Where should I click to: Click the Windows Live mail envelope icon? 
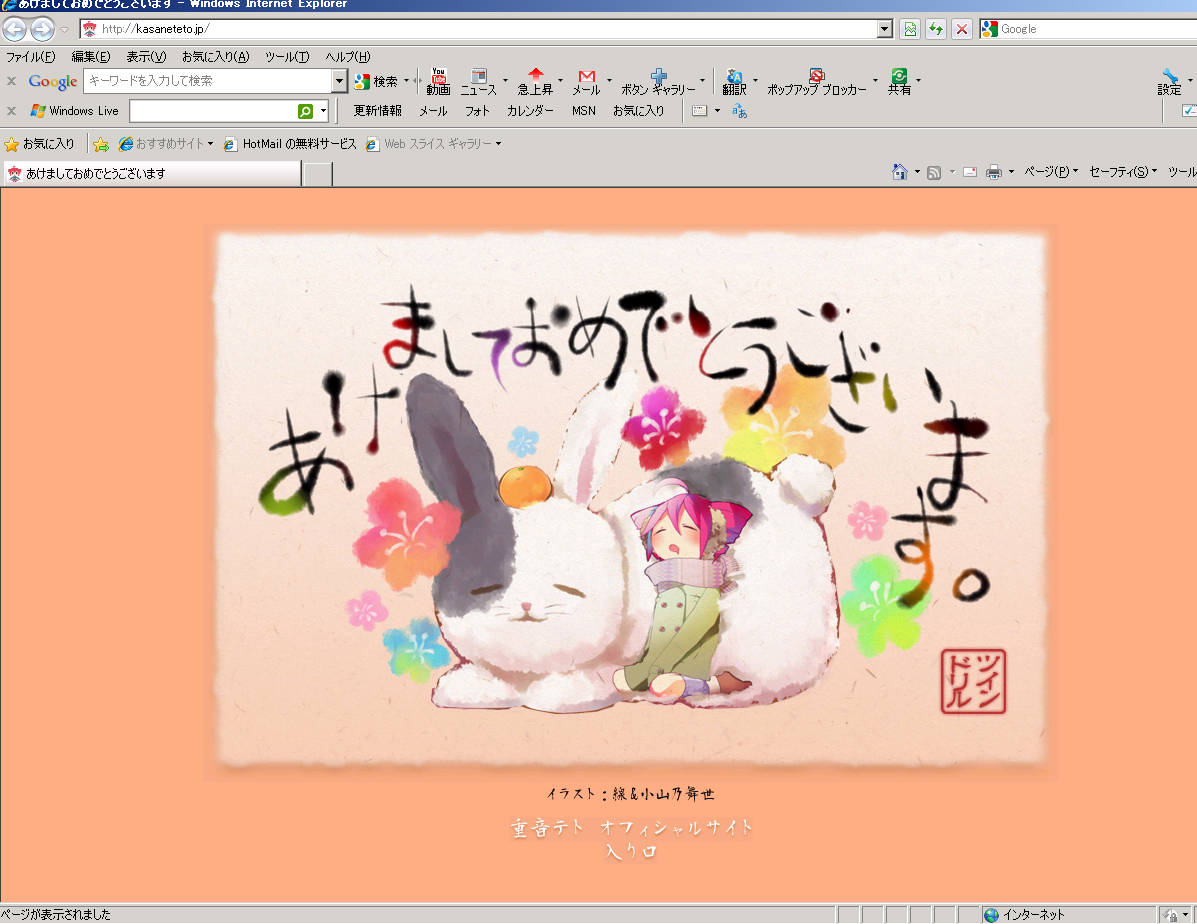click(699, 111)
